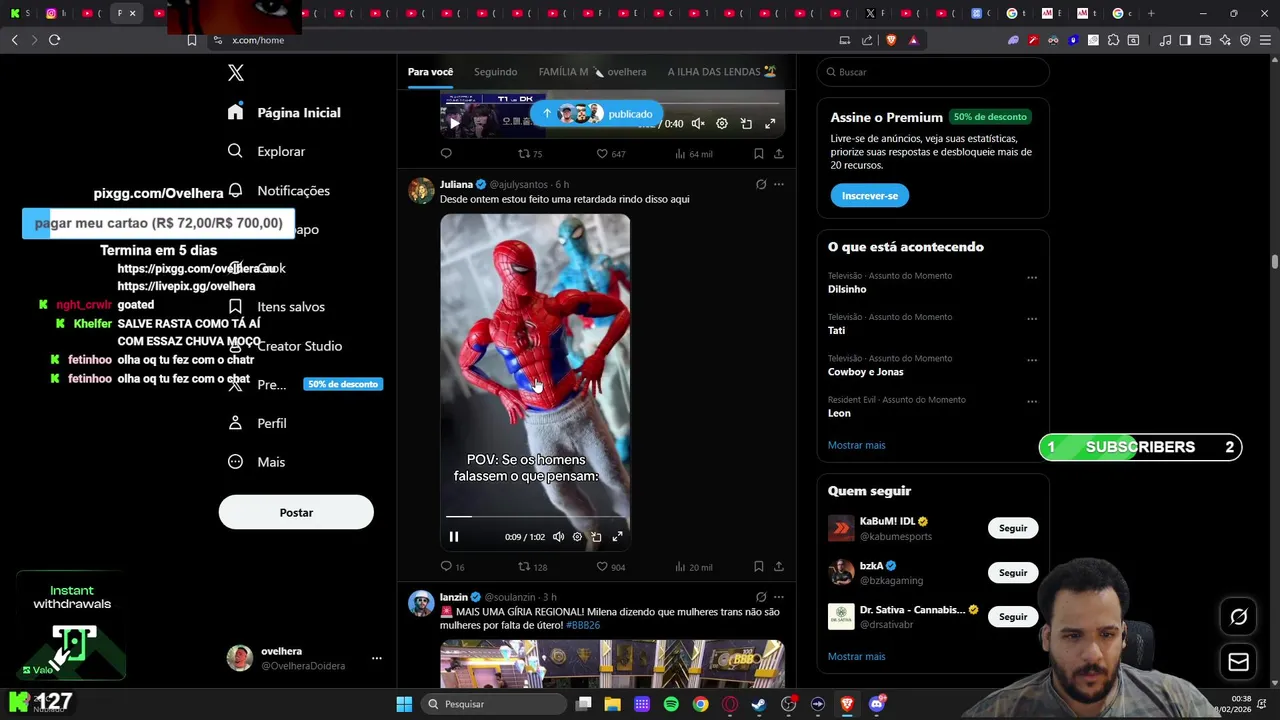Open more options on Ianzin's post
This screenshot has width=1280, height=720.
click(x=778, y=597)
